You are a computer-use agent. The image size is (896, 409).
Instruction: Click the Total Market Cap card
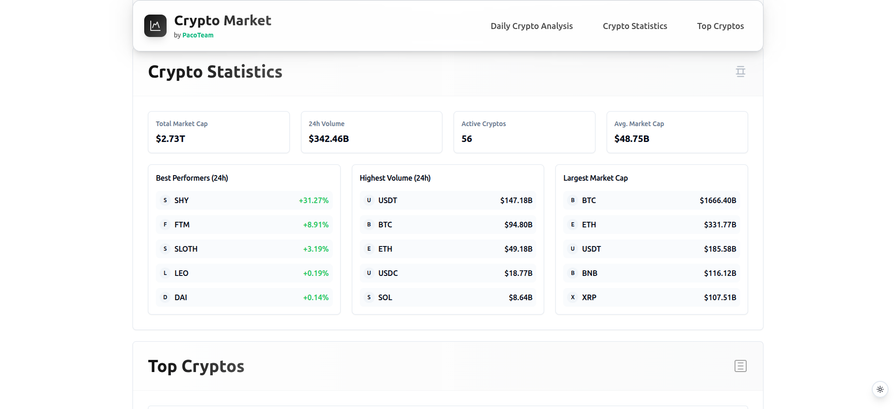point(218,132)
